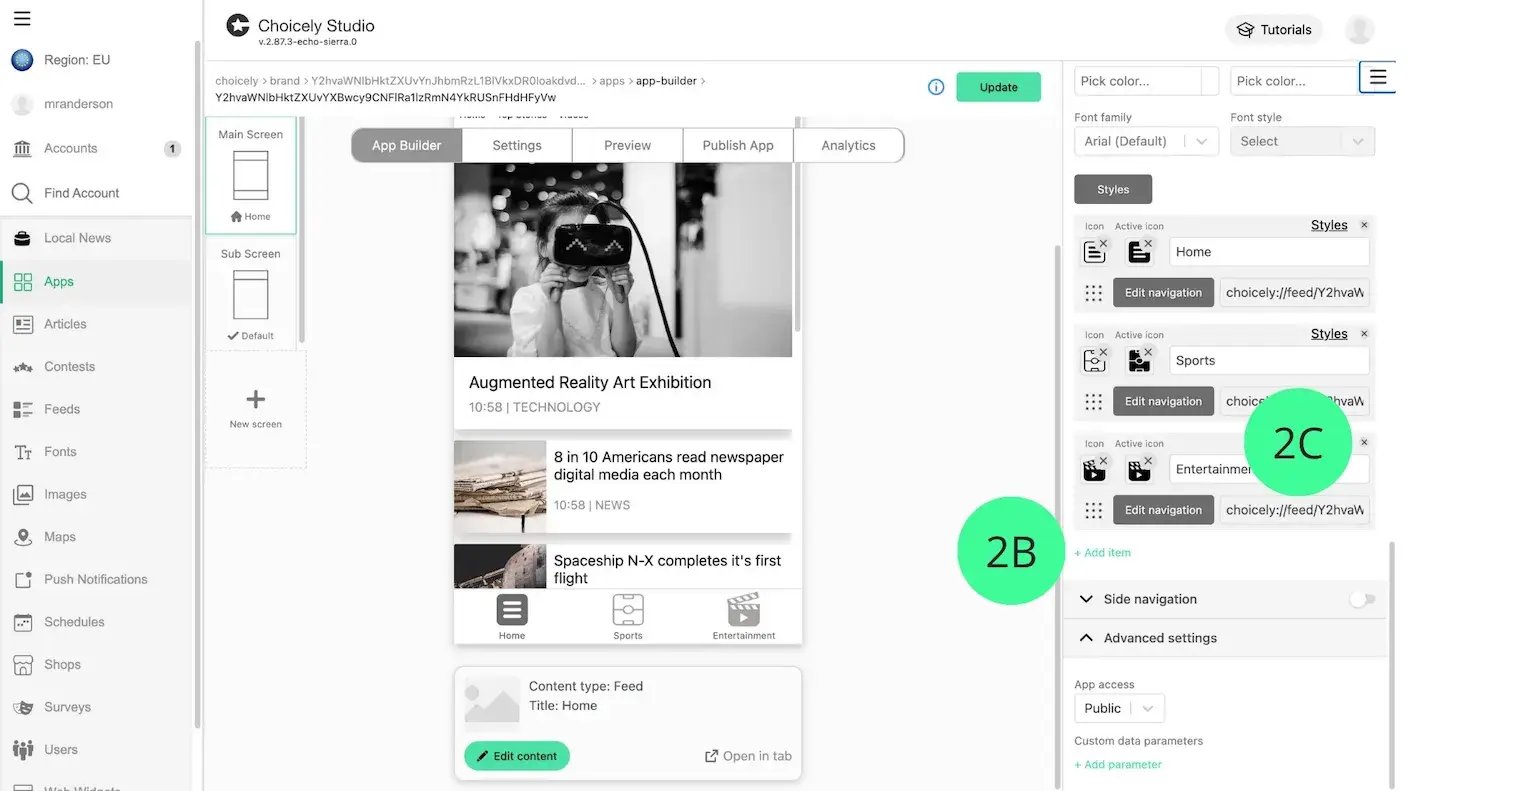Viewport: 1536px width, 791px height.
Task: Grab the drag handle of Sports item
Action: pyautogui.click(x=1094, y=402)
